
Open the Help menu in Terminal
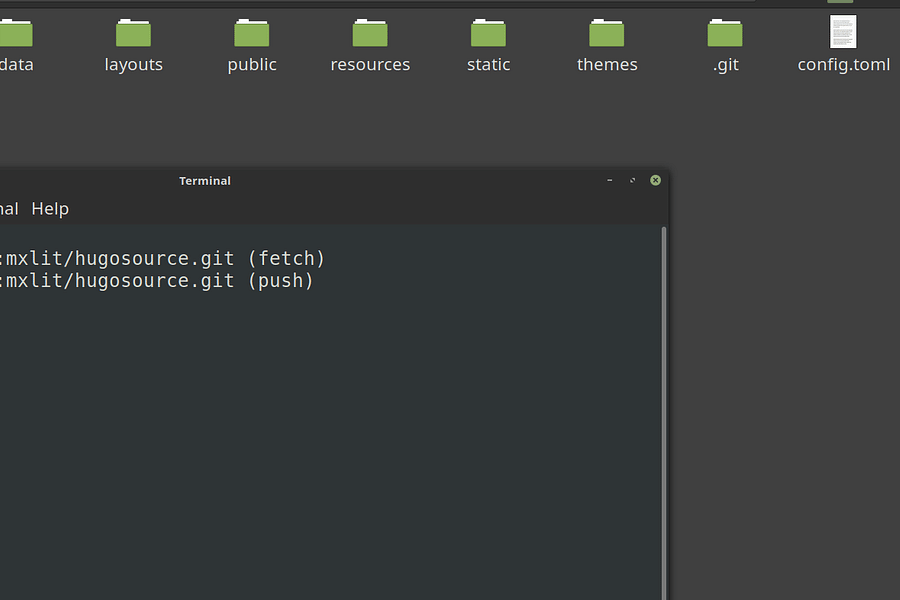pyautogui.click(x=50, y=208)
